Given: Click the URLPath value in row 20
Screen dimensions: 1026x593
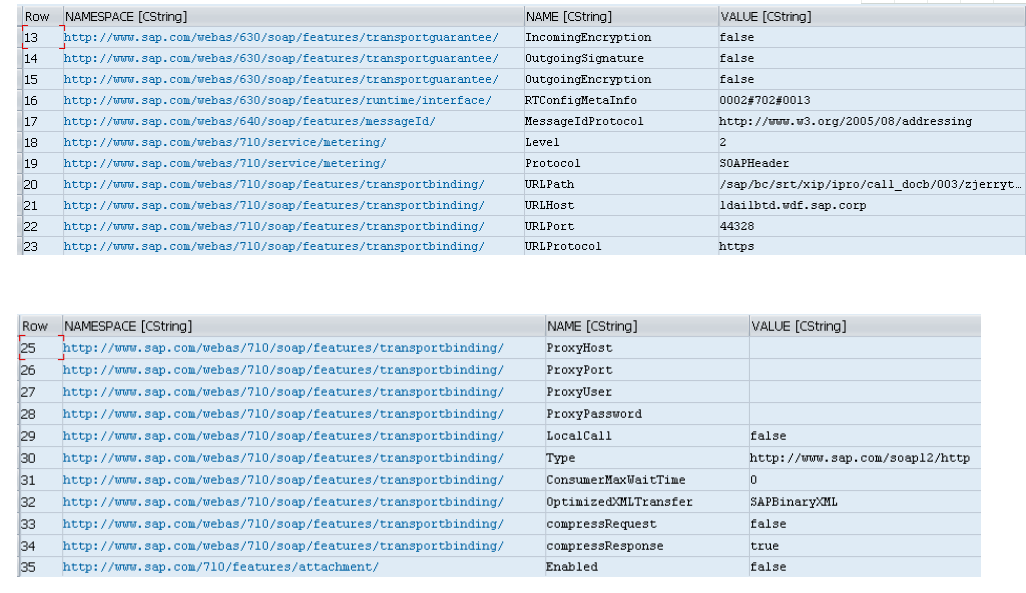Looking at the screenshot, I should click(x=869, y=185).
